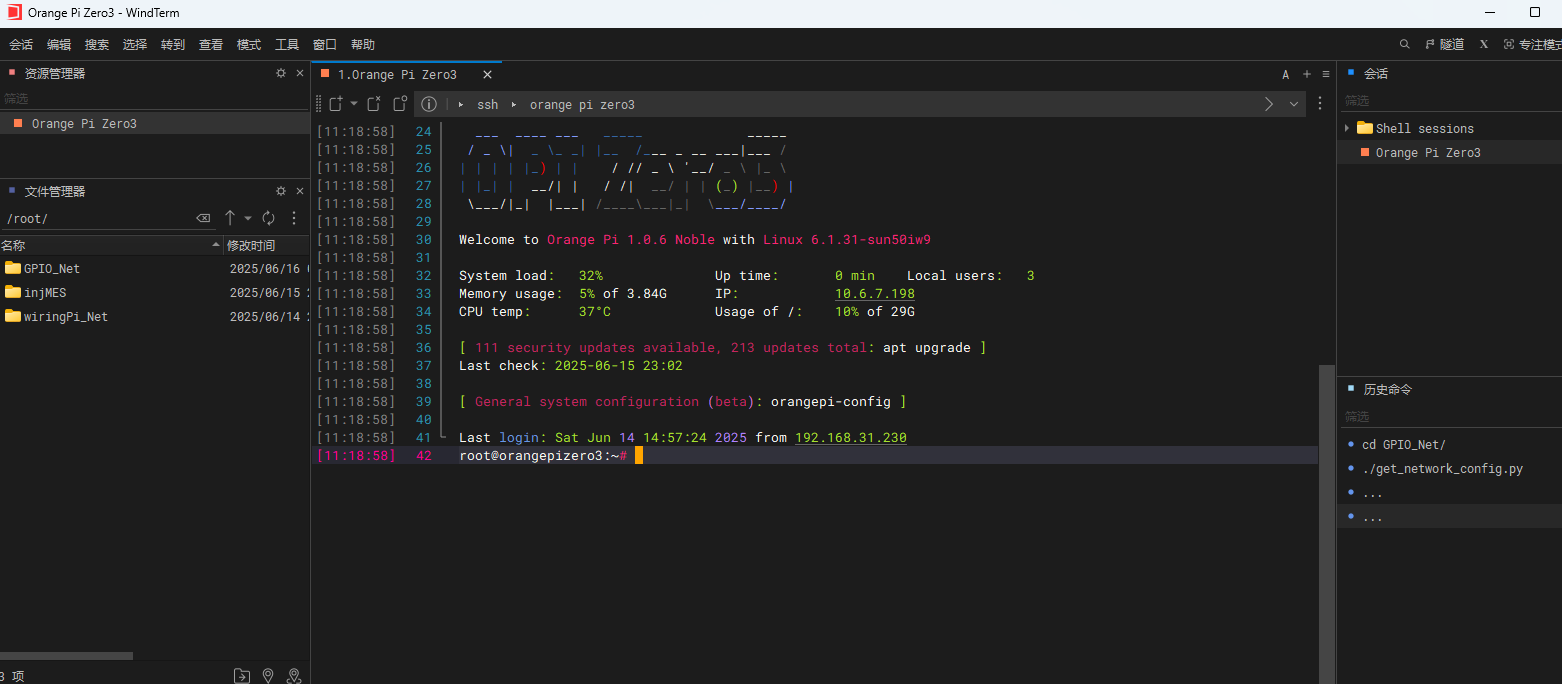
Task: Click the location pin icon in file manager footer
Action: click(x=268, y=676)
